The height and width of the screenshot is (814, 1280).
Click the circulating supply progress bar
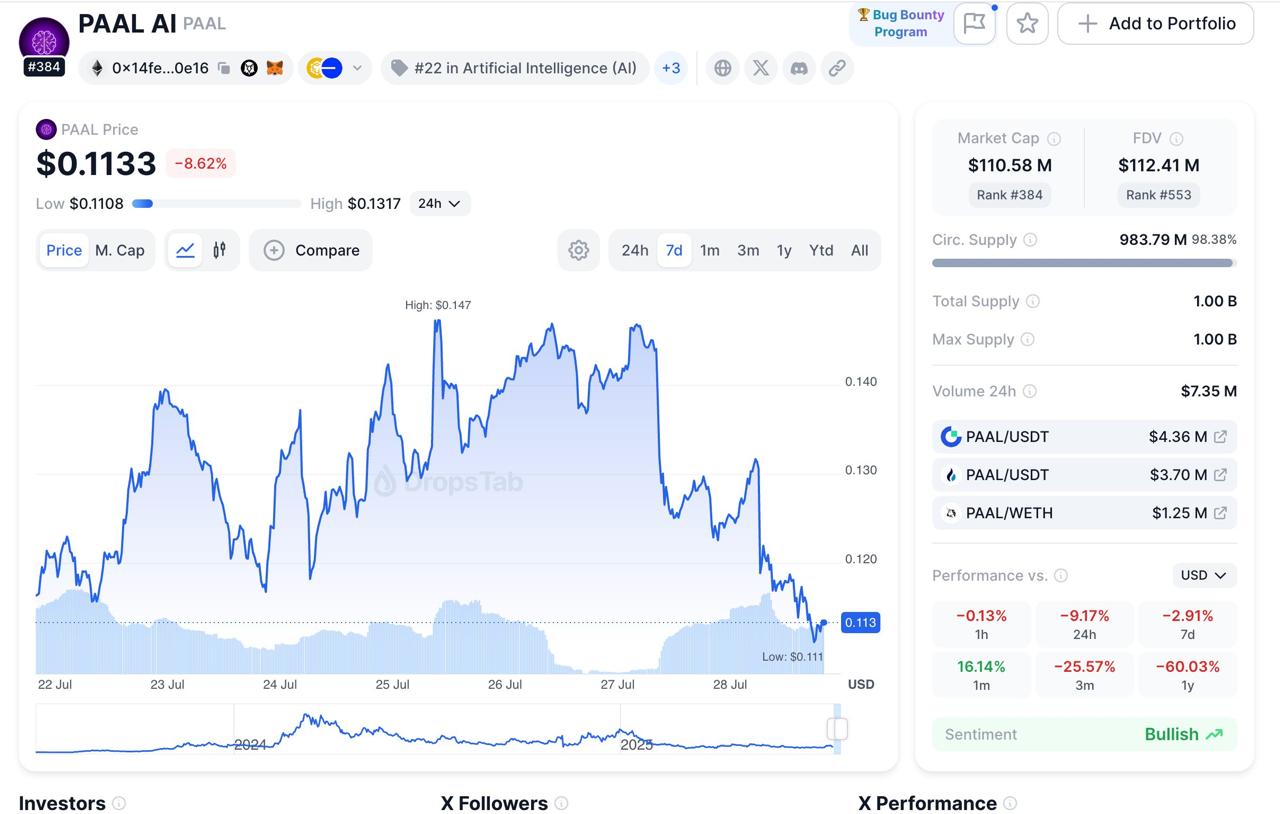pyautogui.click(x=1084, y=263)
